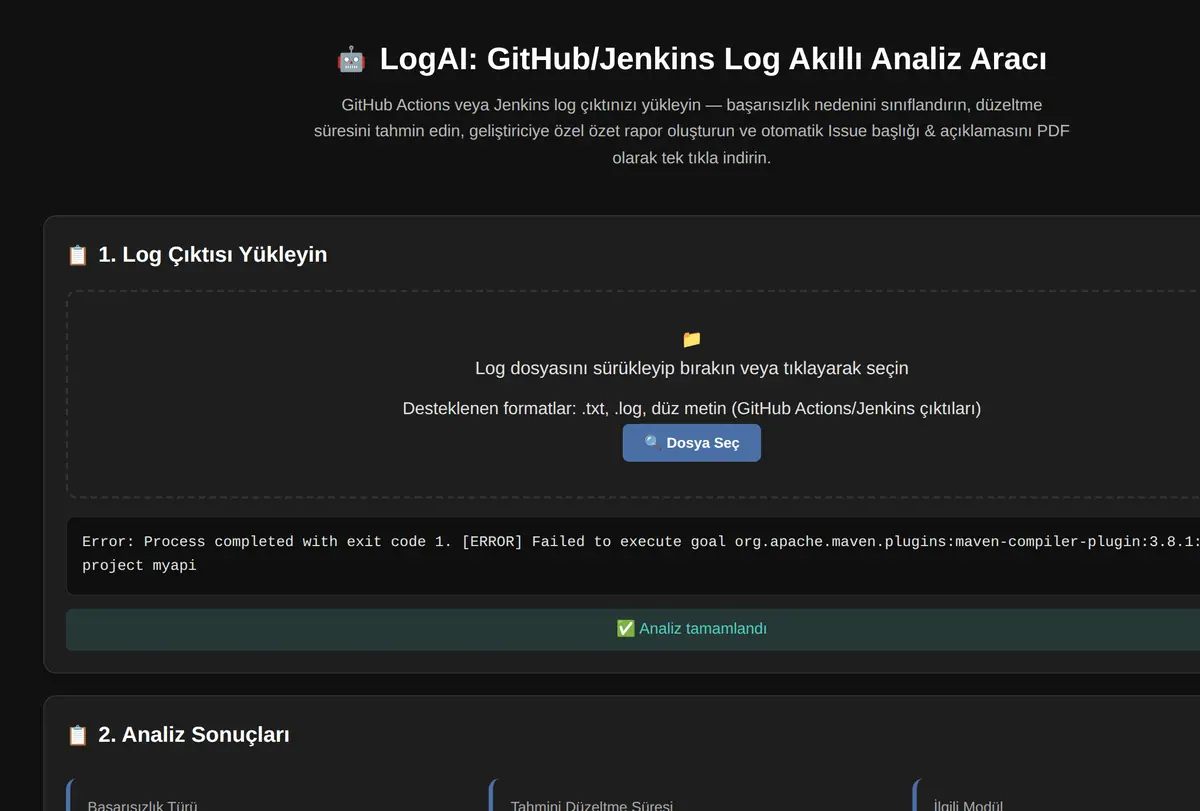Click the Dosya Seç button
Viewport: 1200px width, 811px height.
click(691, 443)
